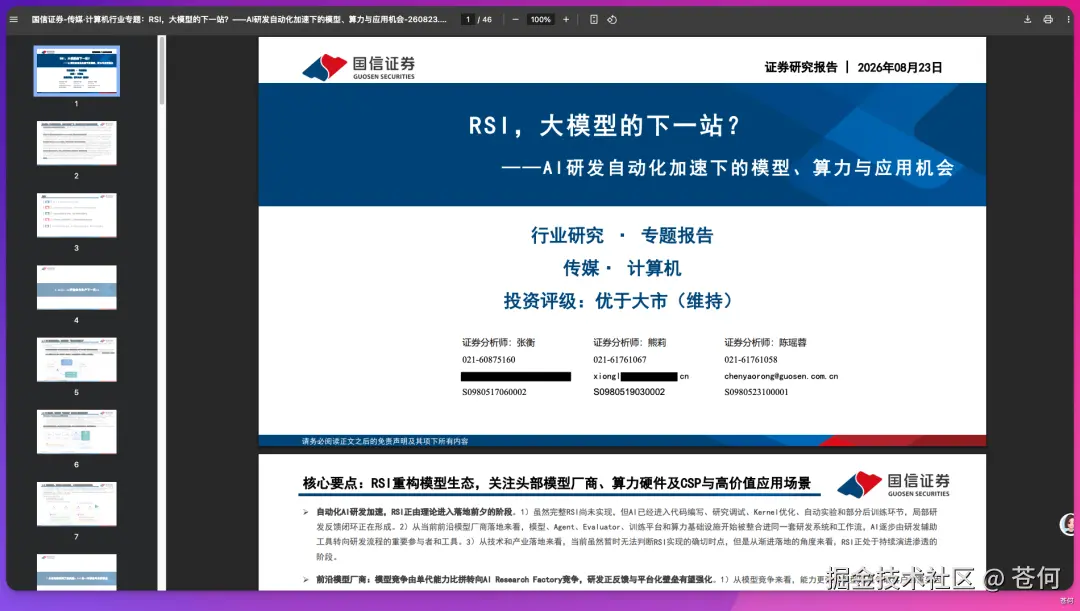
Task: Click the floating avatar at right edge
Action: pos(1069,524)
